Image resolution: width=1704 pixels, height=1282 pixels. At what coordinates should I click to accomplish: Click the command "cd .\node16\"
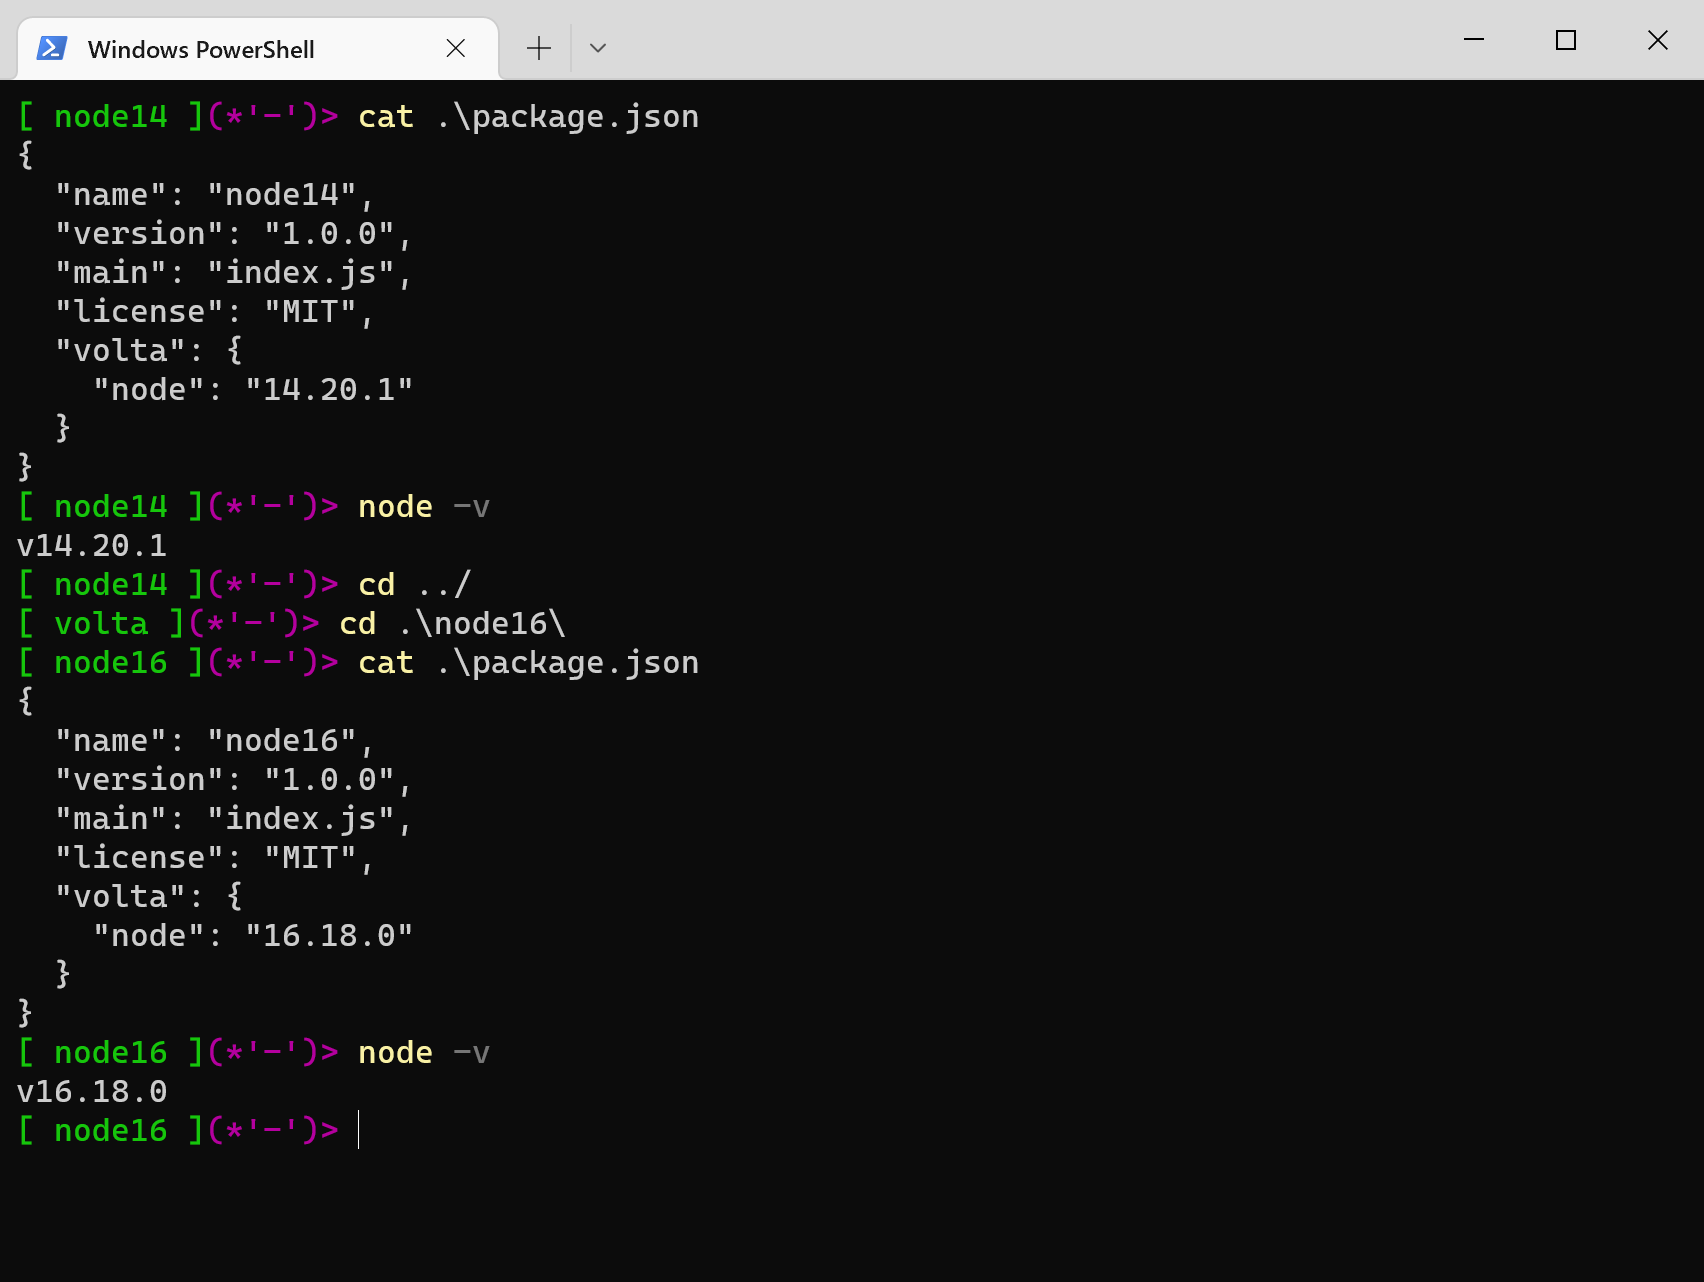tap(453, 624)
